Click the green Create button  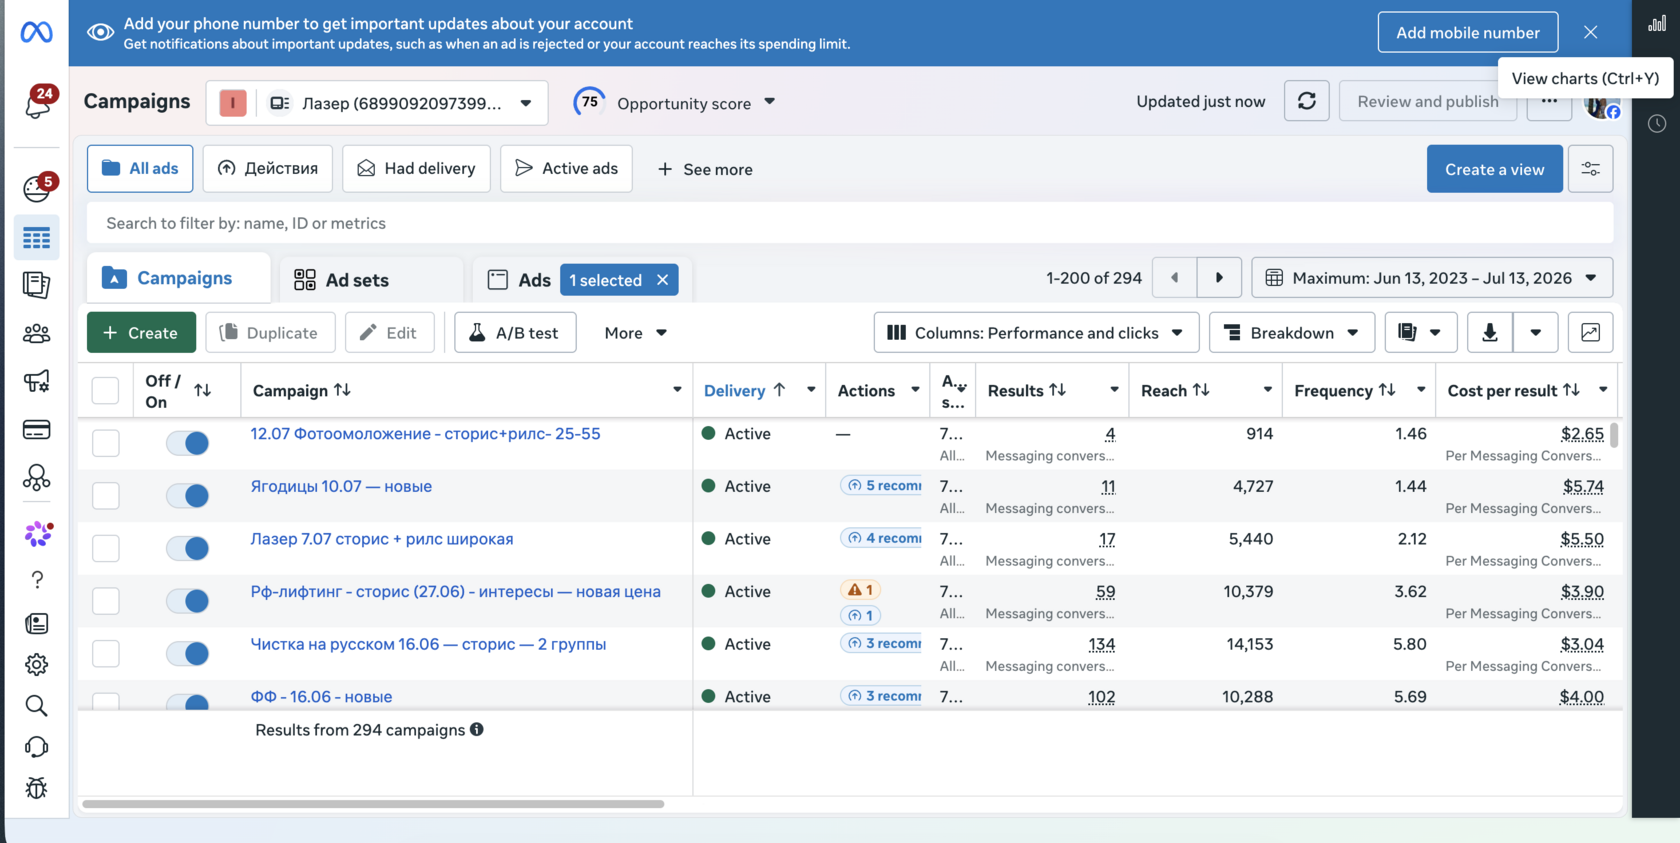(x=141, y=332)
